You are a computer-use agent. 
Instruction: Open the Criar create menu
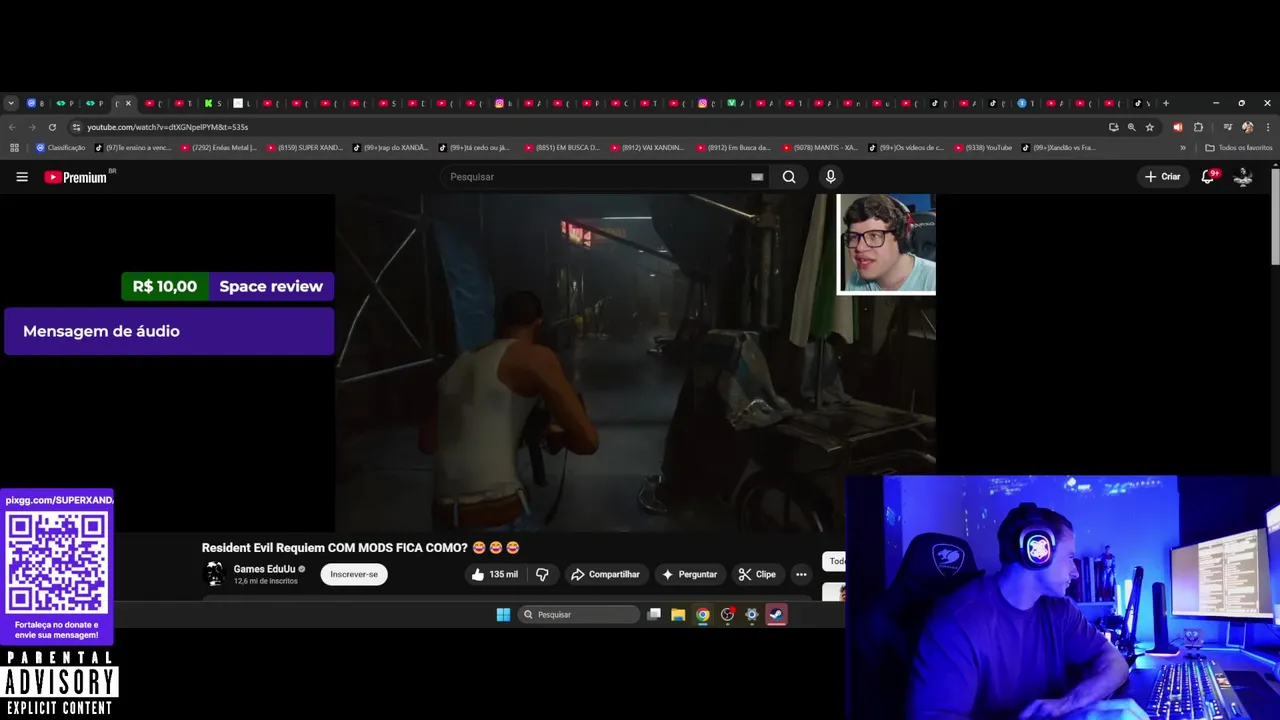coord(1163,177)
